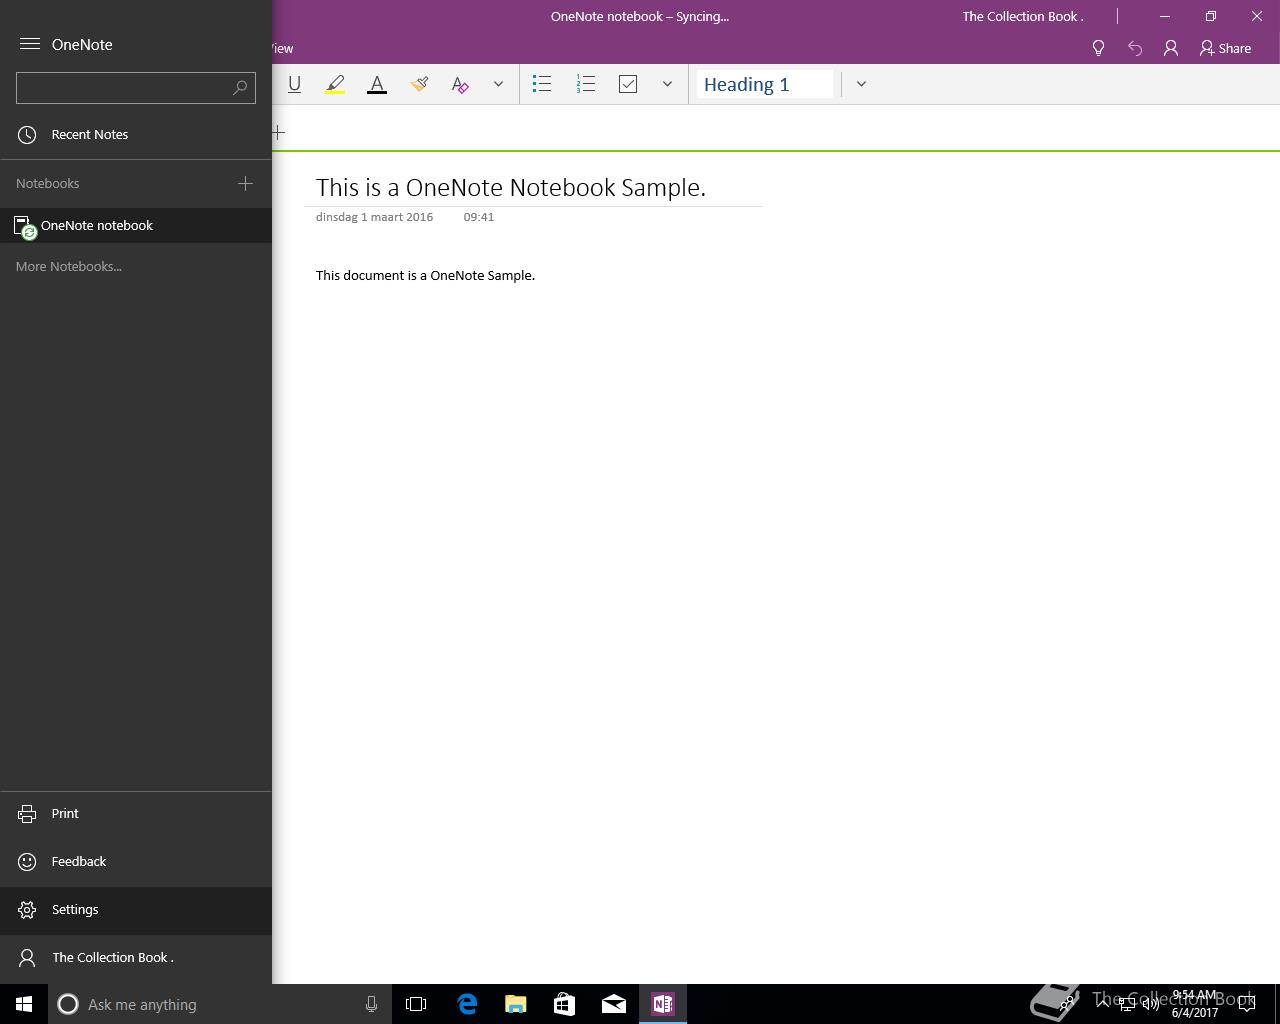Open Task View on the taskbar
Screen dimensions: 1280x1024
click(x=416, y=1004)
